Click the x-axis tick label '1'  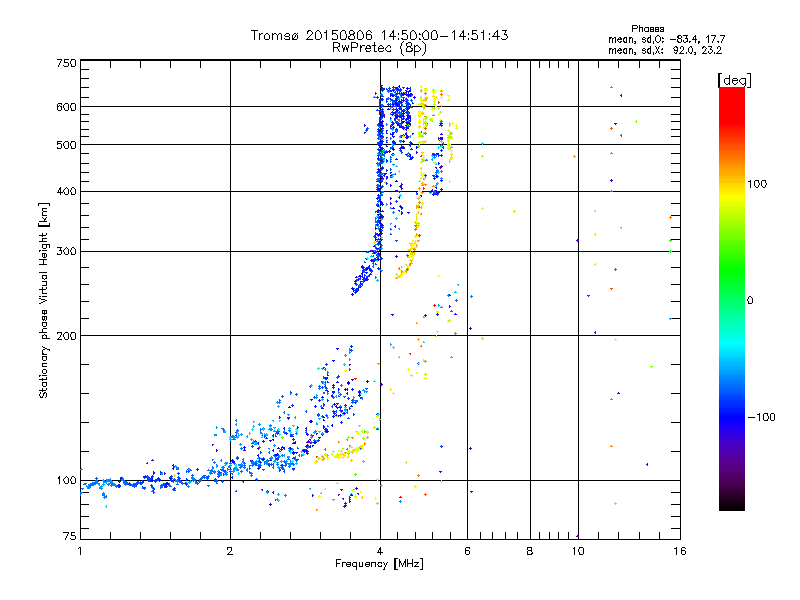80,551
